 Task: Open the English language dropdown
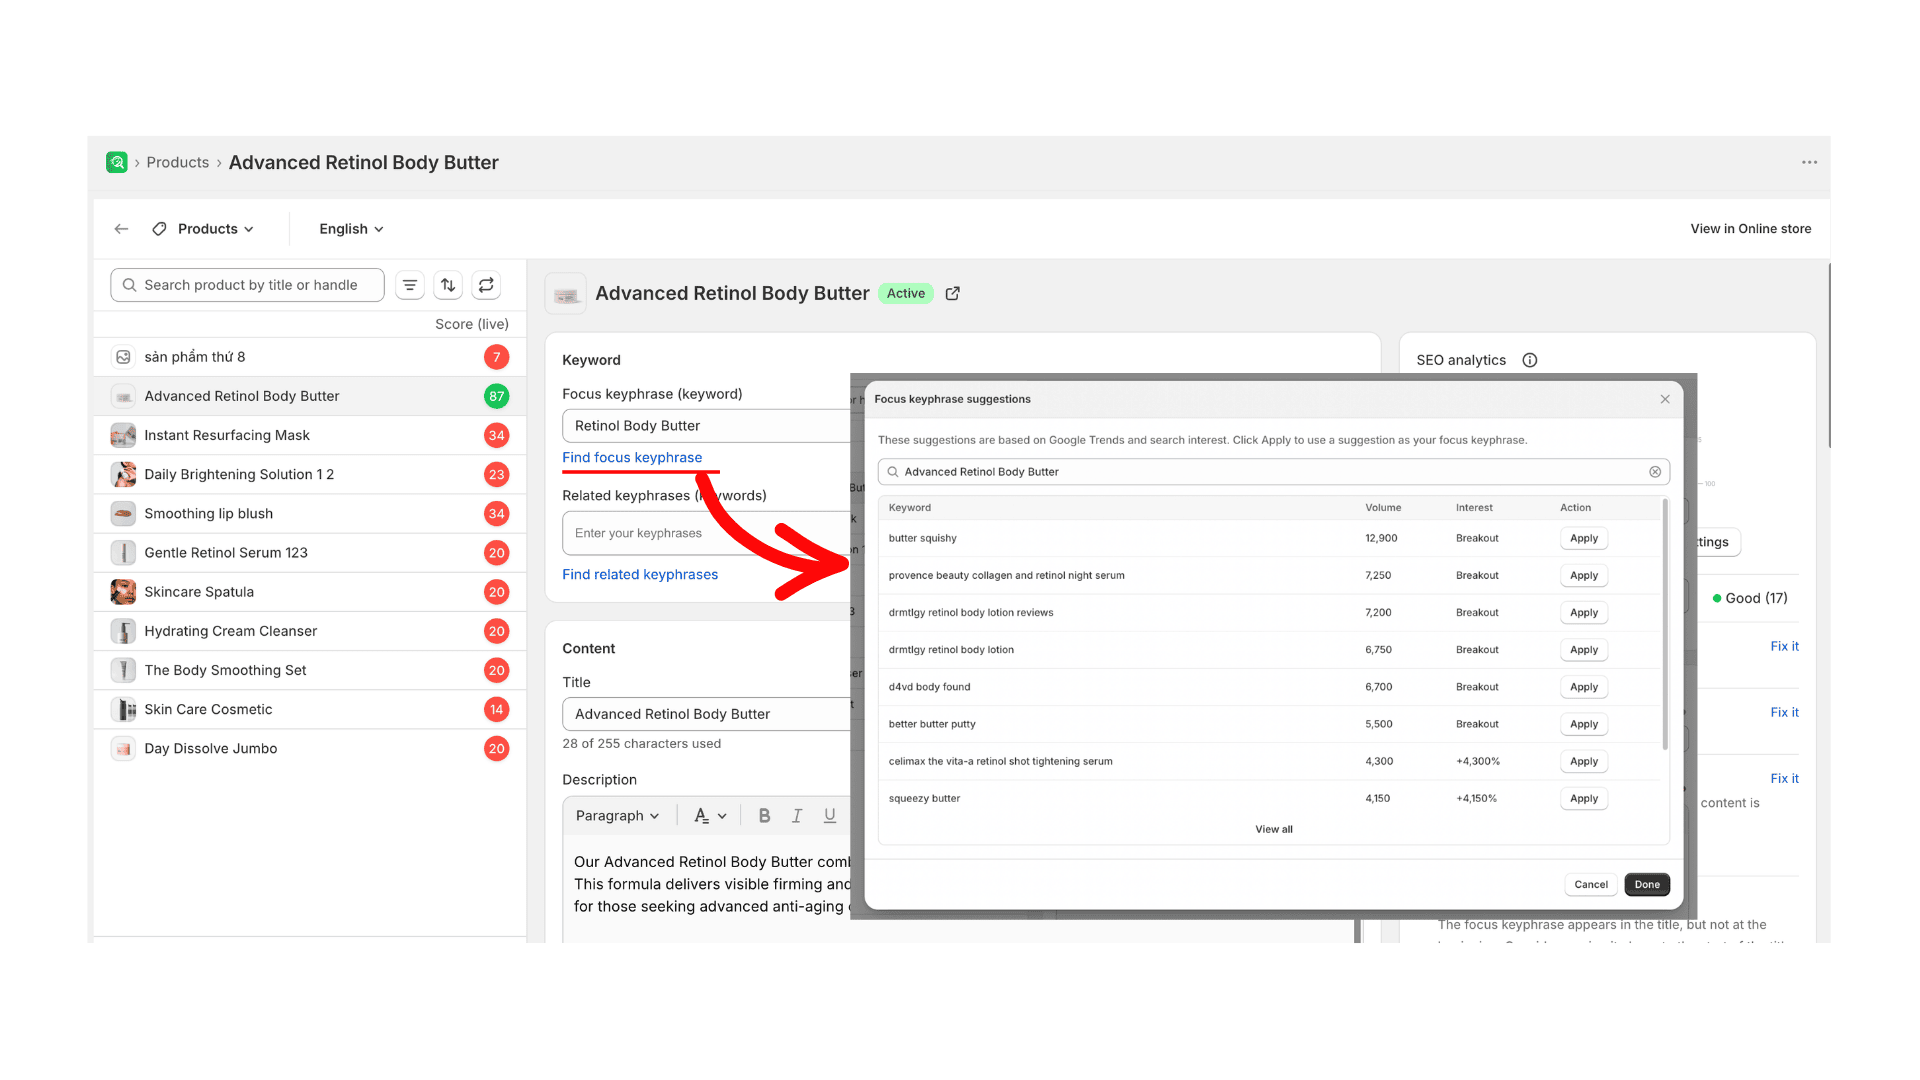[x=351, y=229]
